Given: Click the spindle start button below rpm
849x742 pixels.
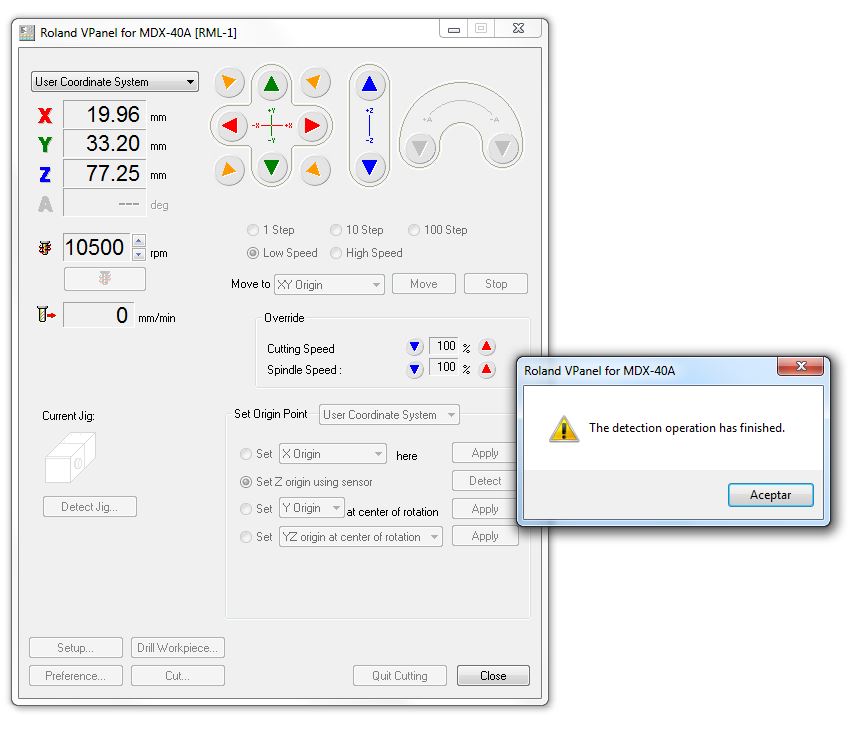Looking at the screenshot, I should click(105, 278).
